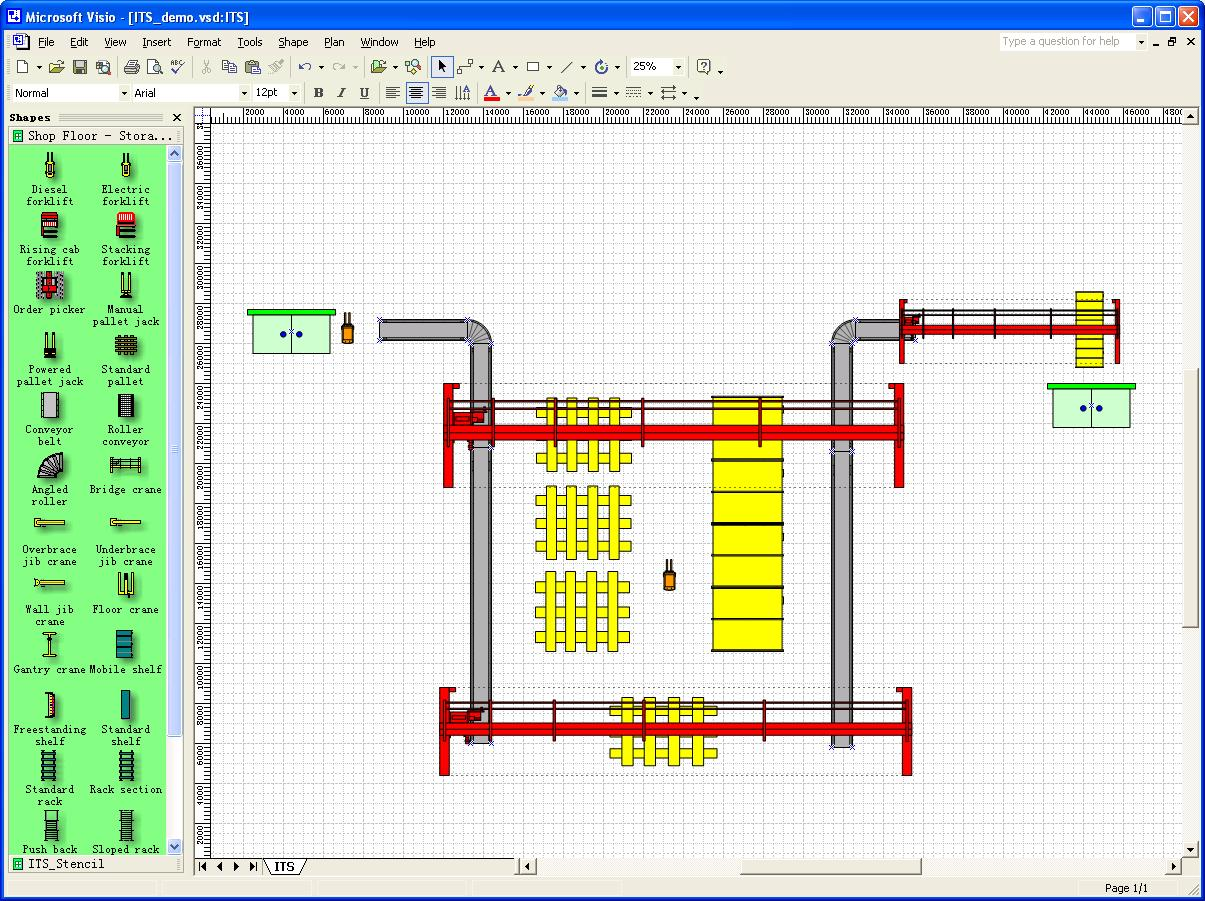The width and height of the screenshot is (1205, 901).
Task: Click the Save icon
Action: click(x=80, y=67)
